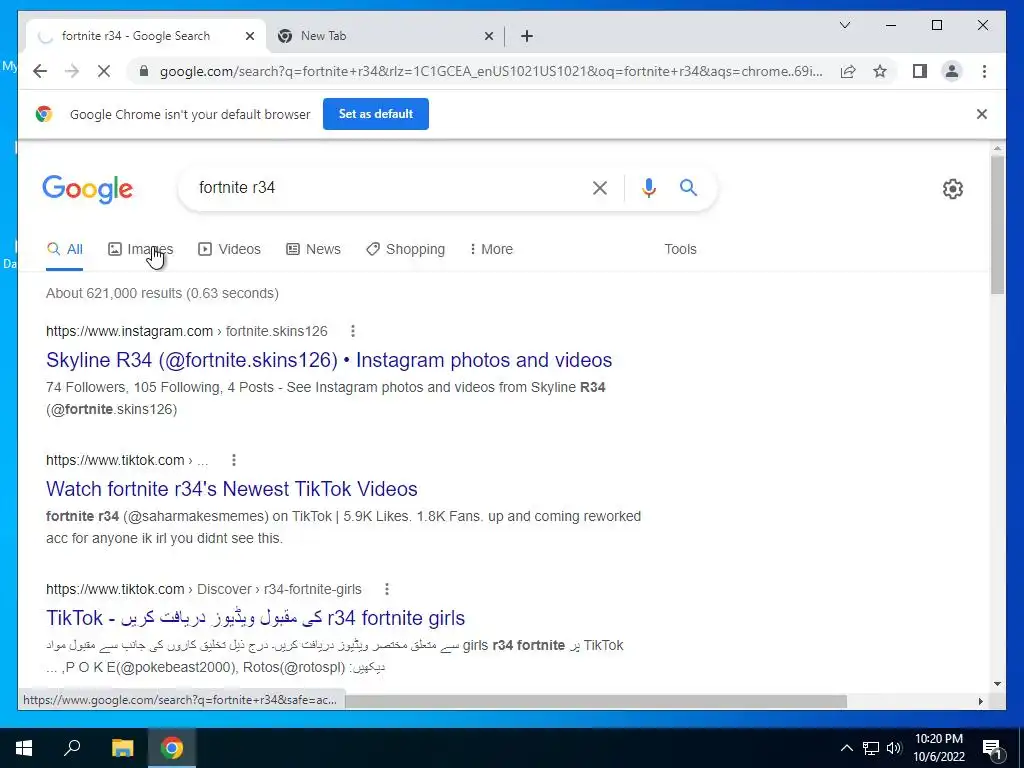Open options for the Instagram result
Viewport: 1024px width, 768px height.
pyautogui.click(x=353, y=331)
